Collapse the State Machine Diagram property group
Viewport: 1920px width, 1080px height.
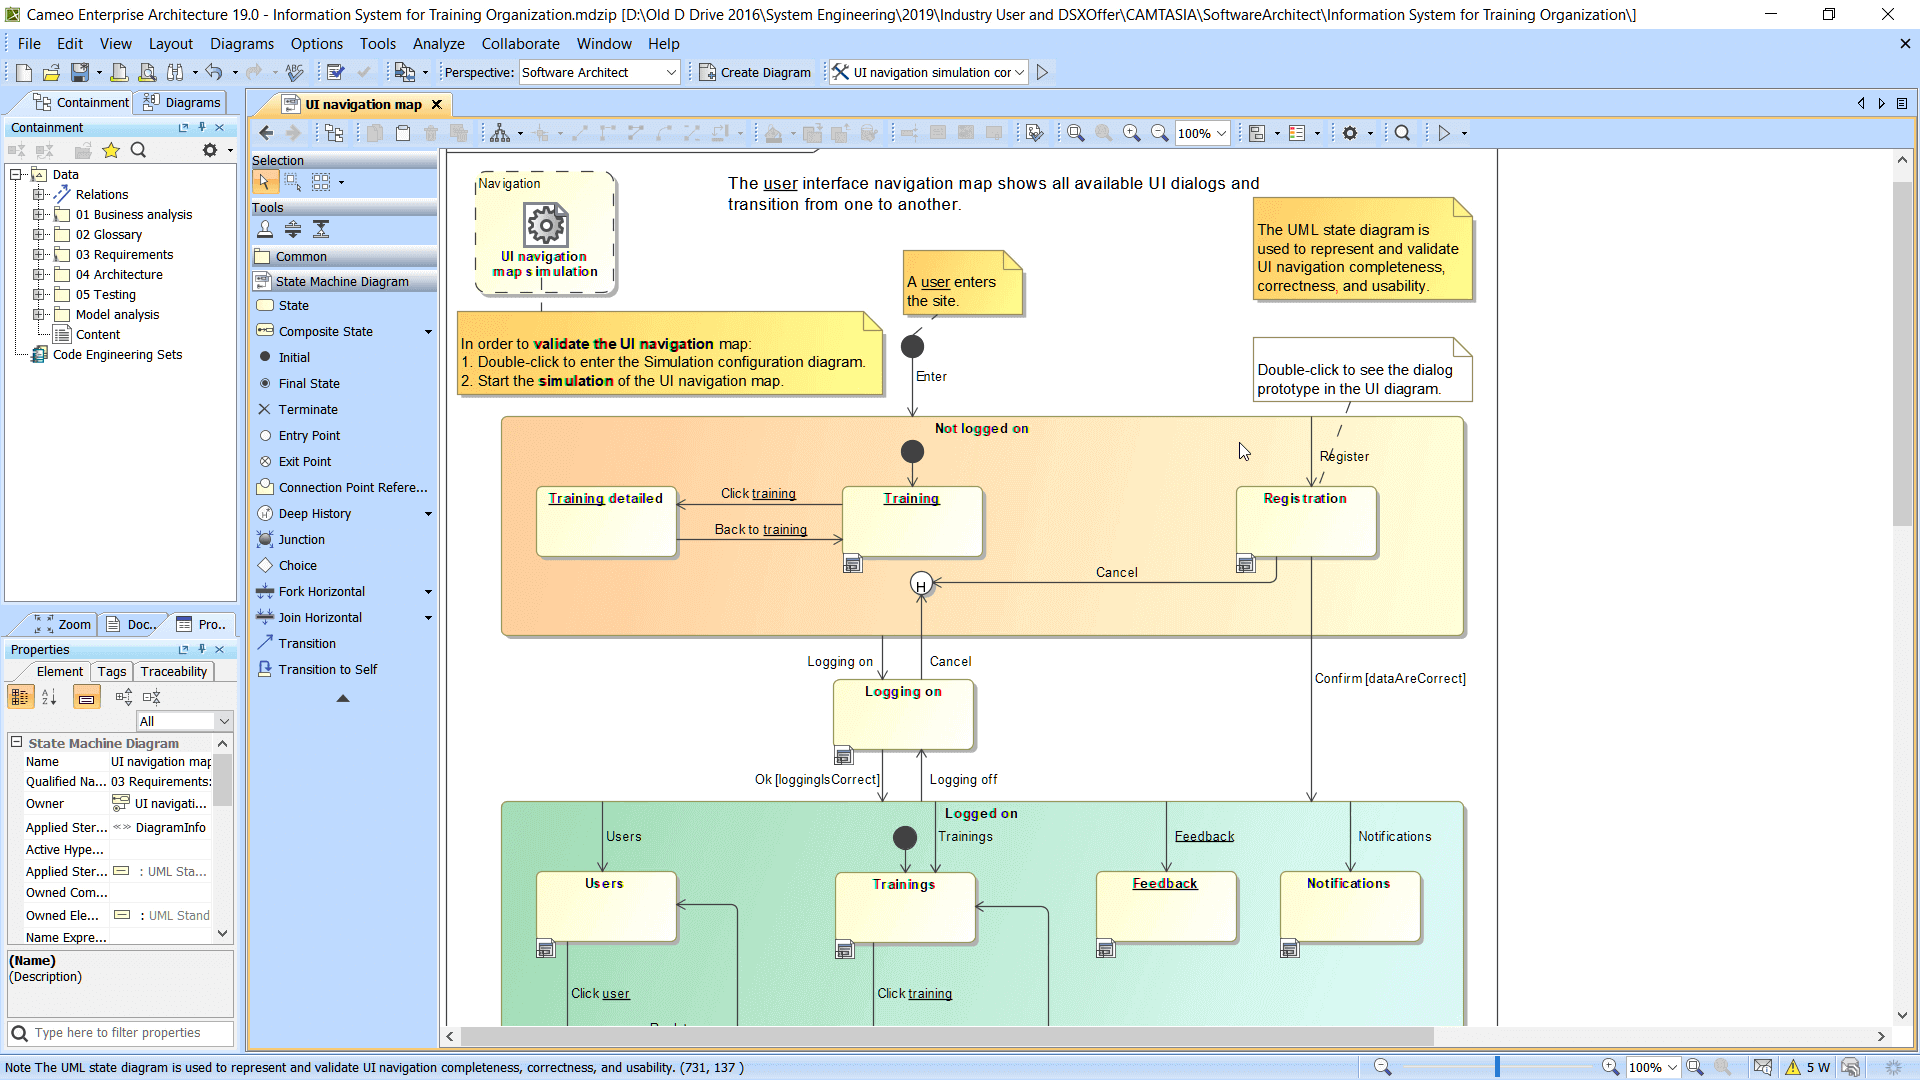(x=17, y=742)
